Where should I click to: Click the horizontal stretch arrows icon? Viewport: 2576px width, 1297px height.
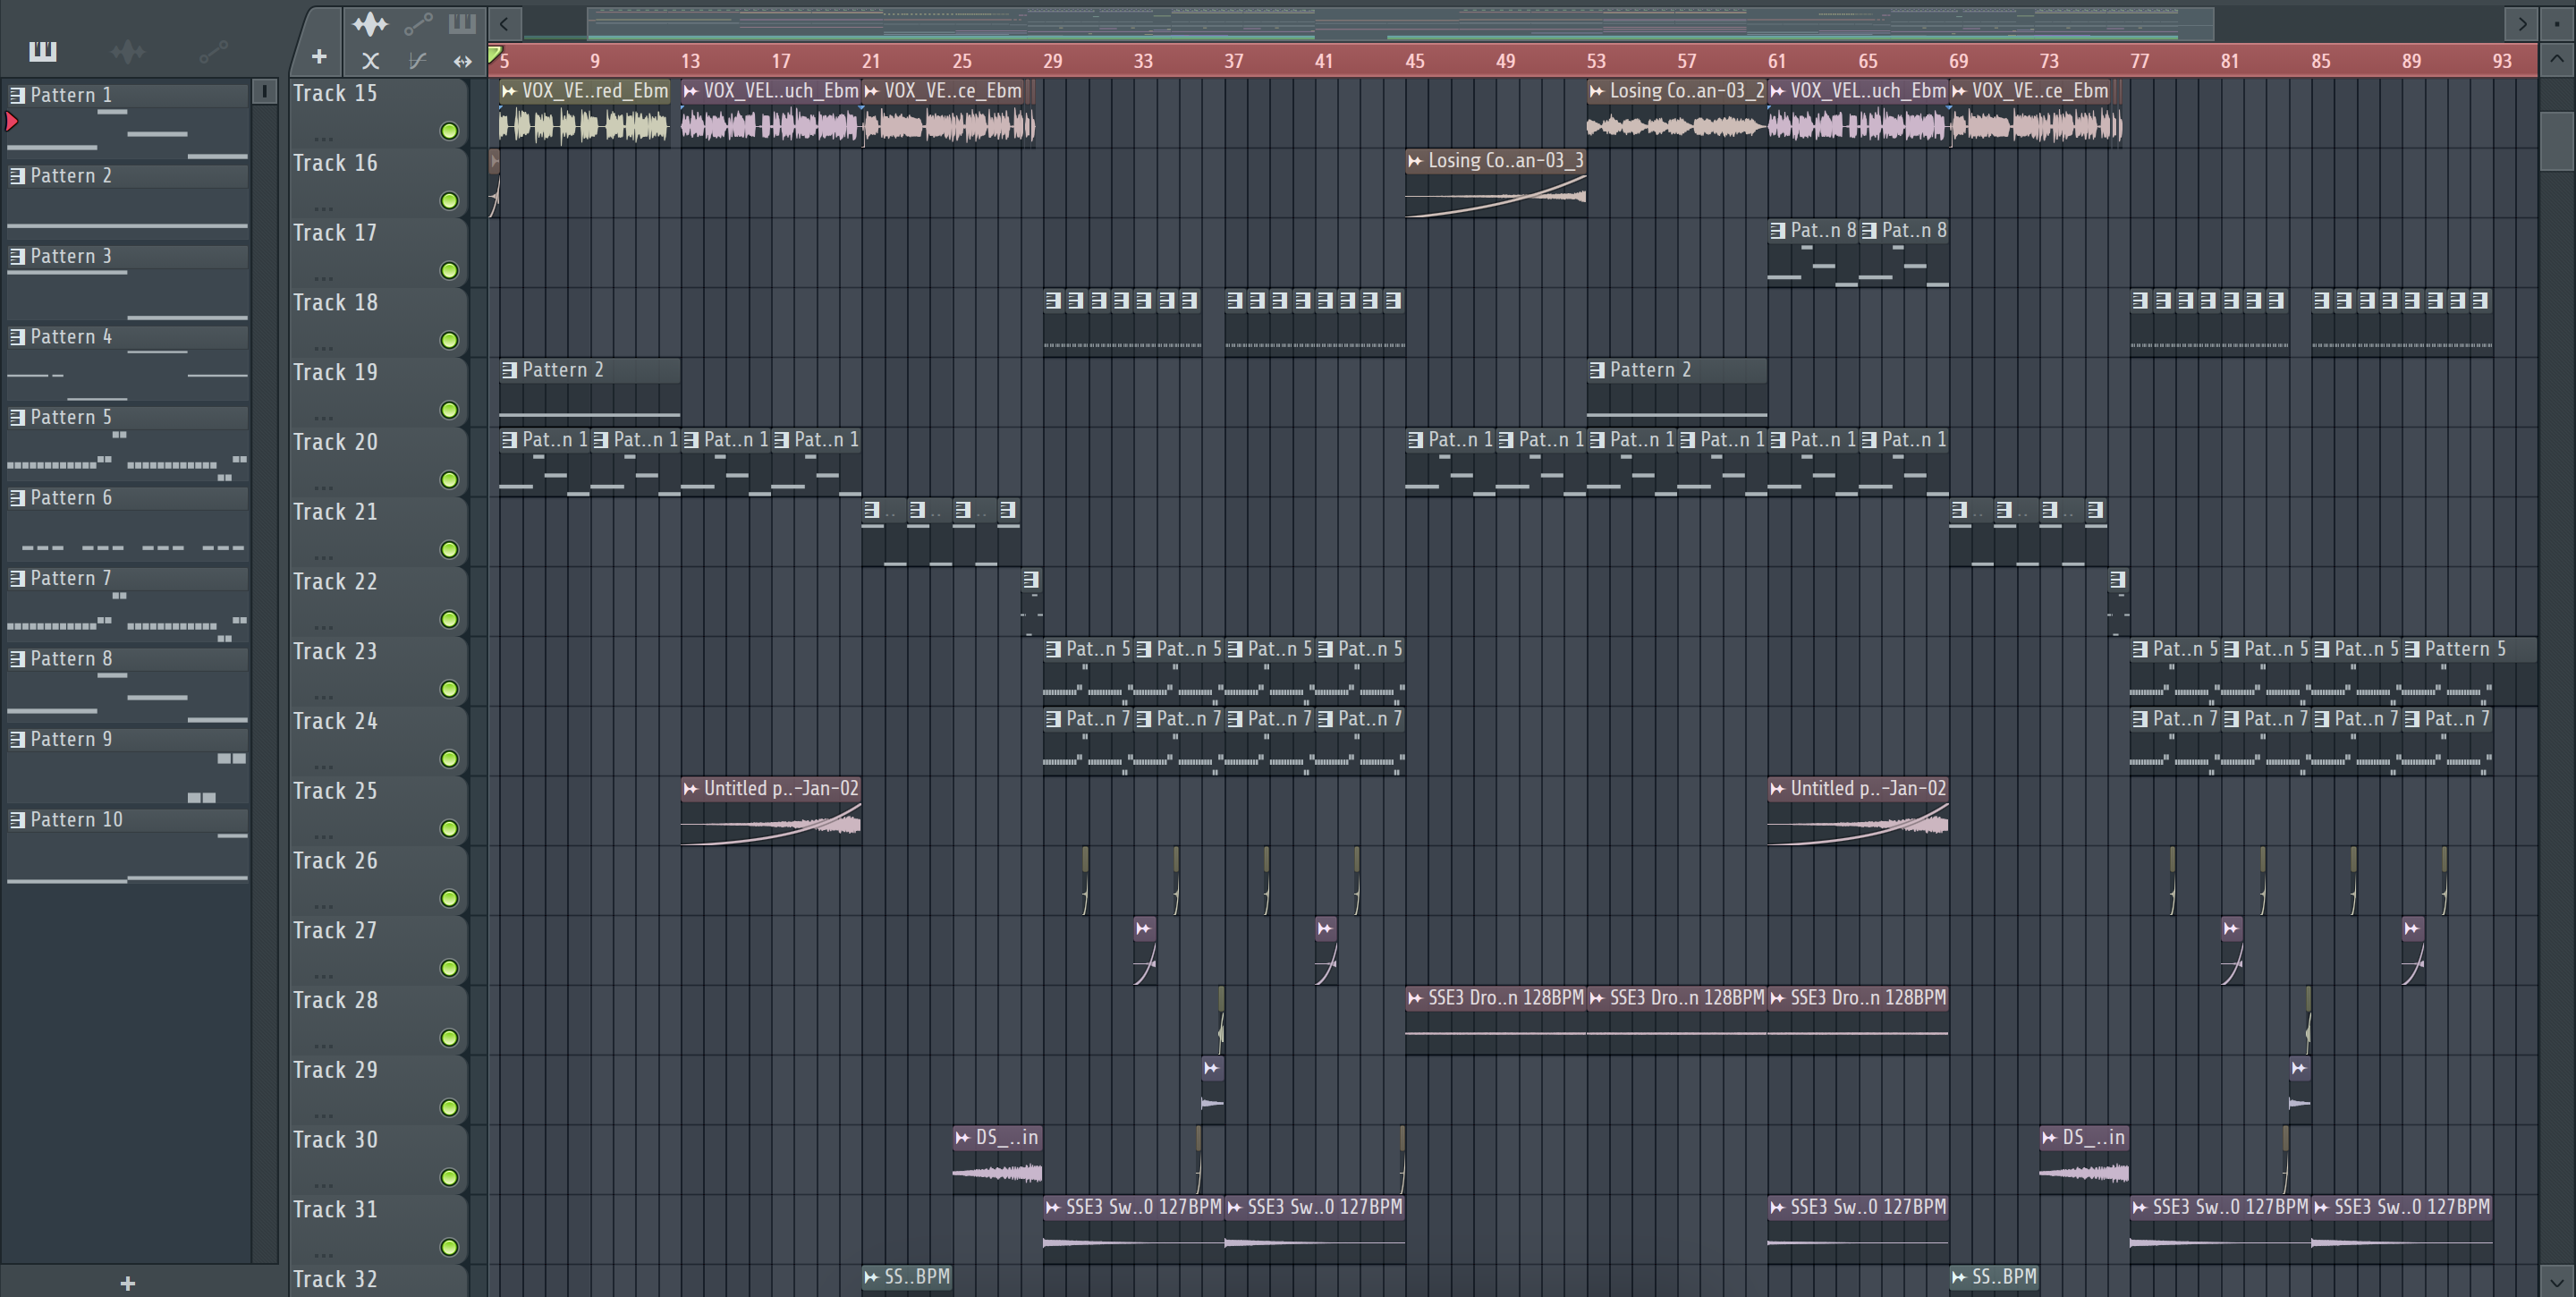(x=462, y=61)
